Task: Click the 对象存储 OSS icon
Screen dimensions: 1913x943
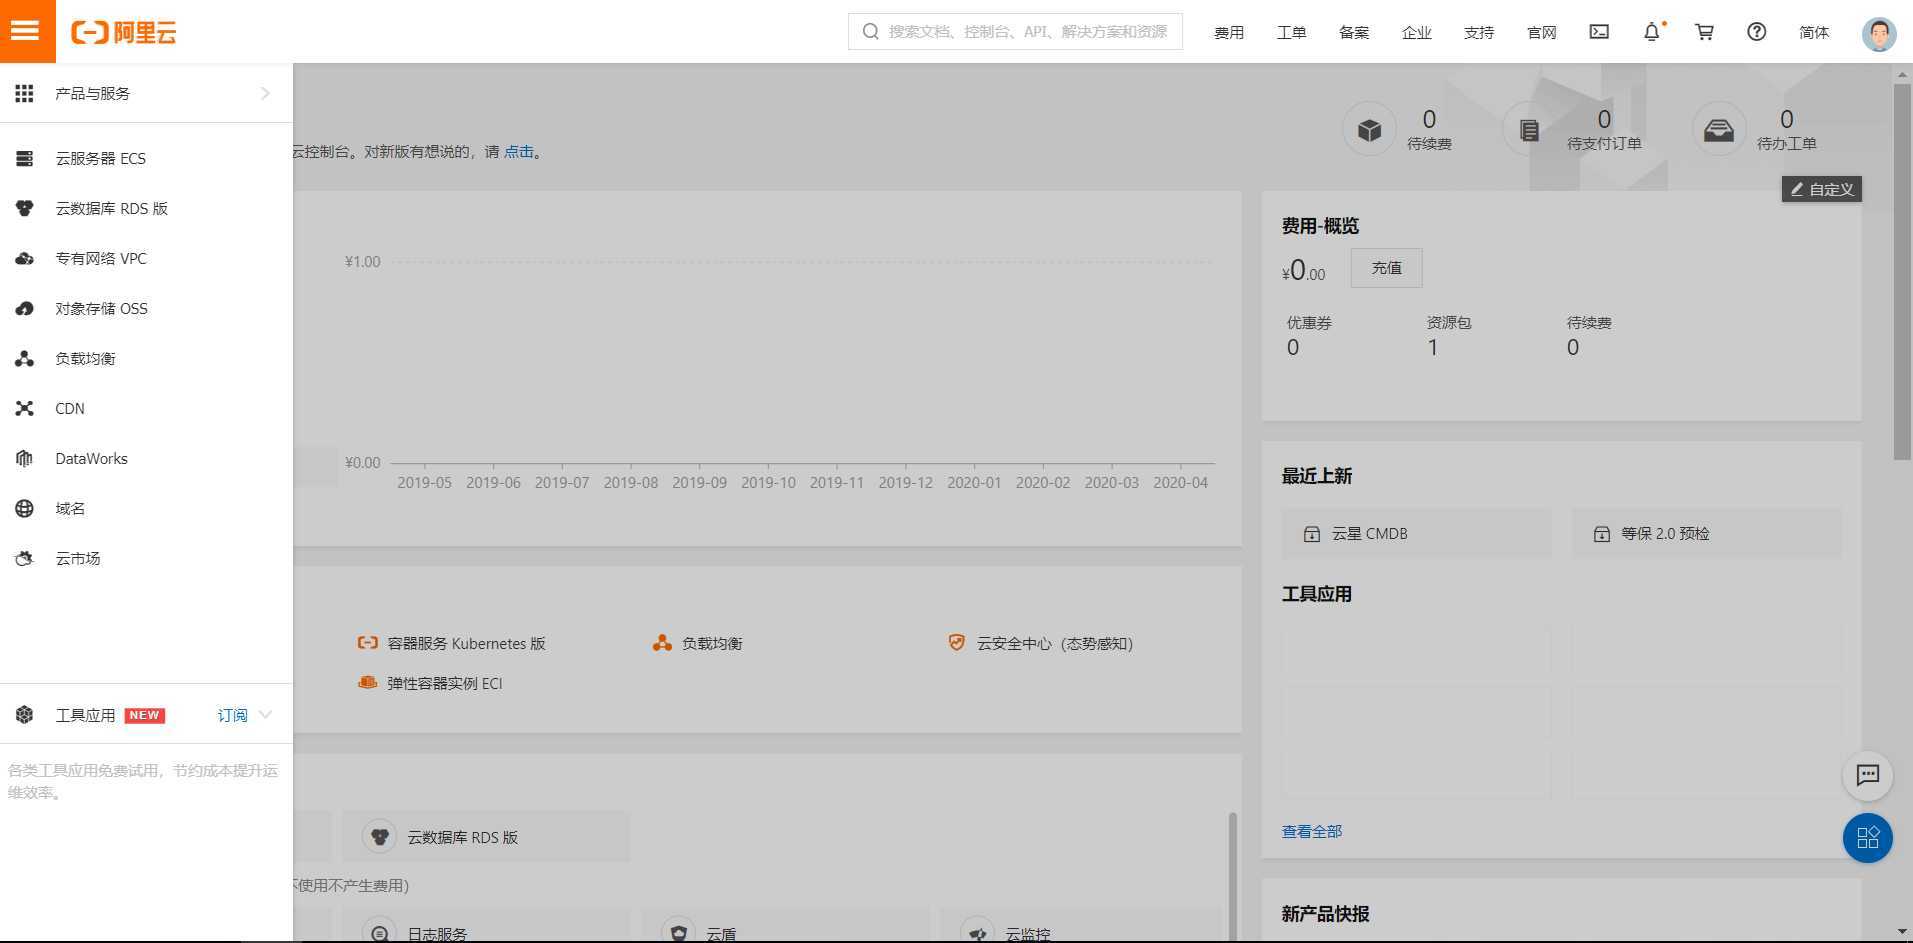Action: click(25, 308)
